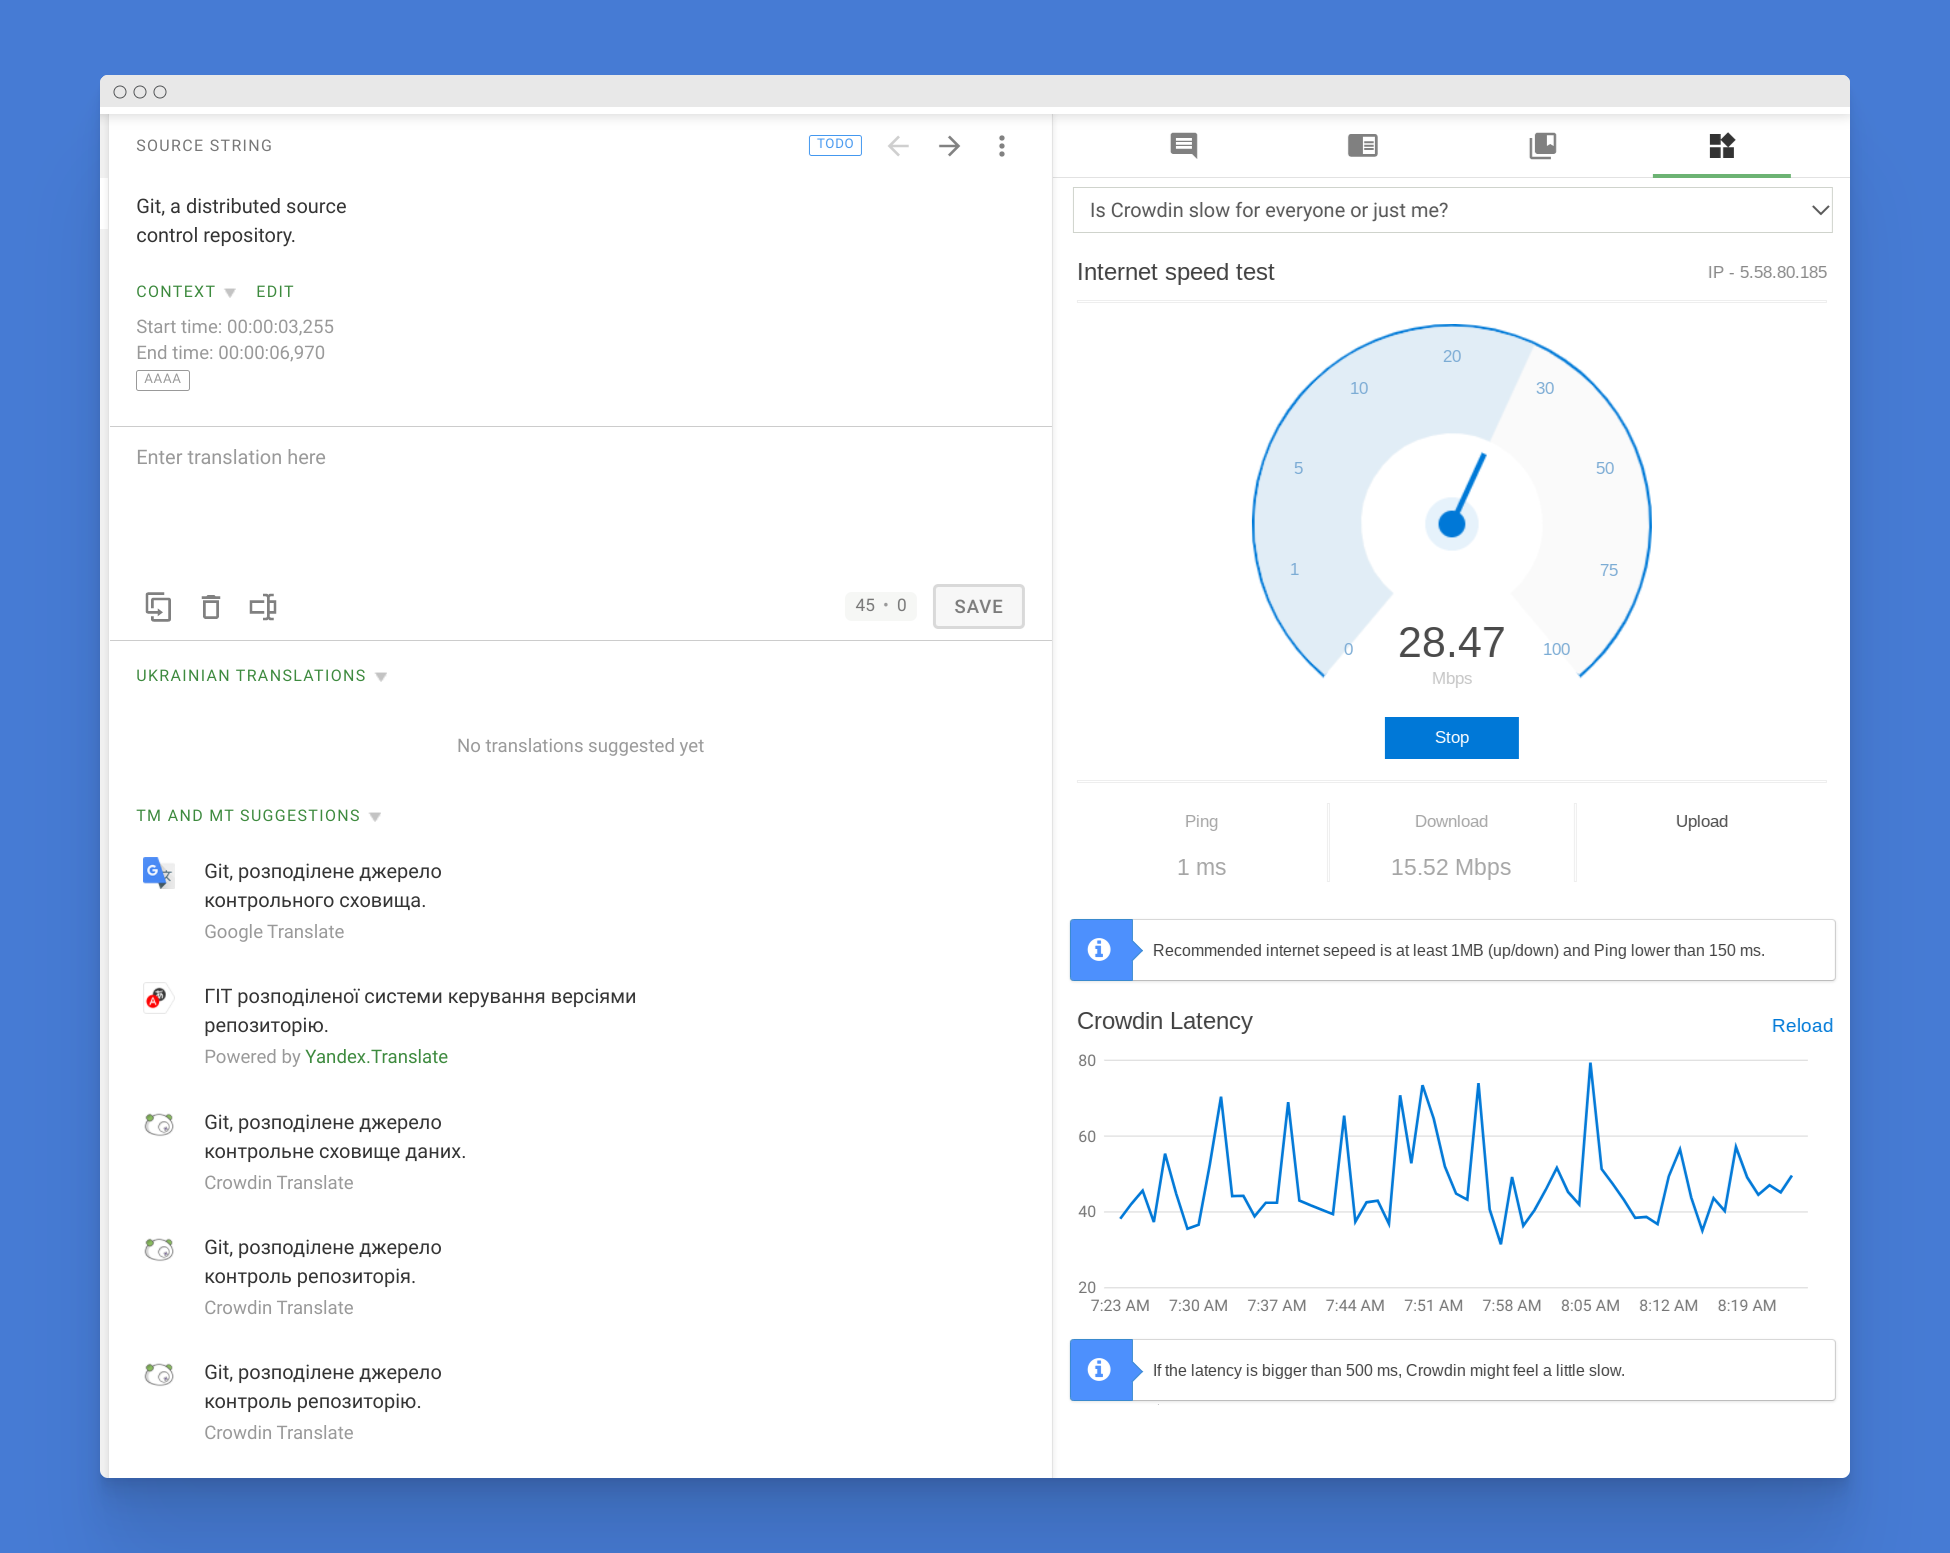Click Start time 00:00:03,255 text
This screenshot has width=1950, height=1553.
coord(235,327)
